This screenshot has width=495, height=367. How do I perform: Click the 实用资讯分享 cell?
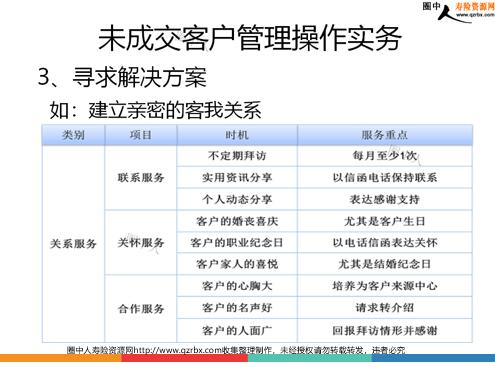[x=237, y=177]
